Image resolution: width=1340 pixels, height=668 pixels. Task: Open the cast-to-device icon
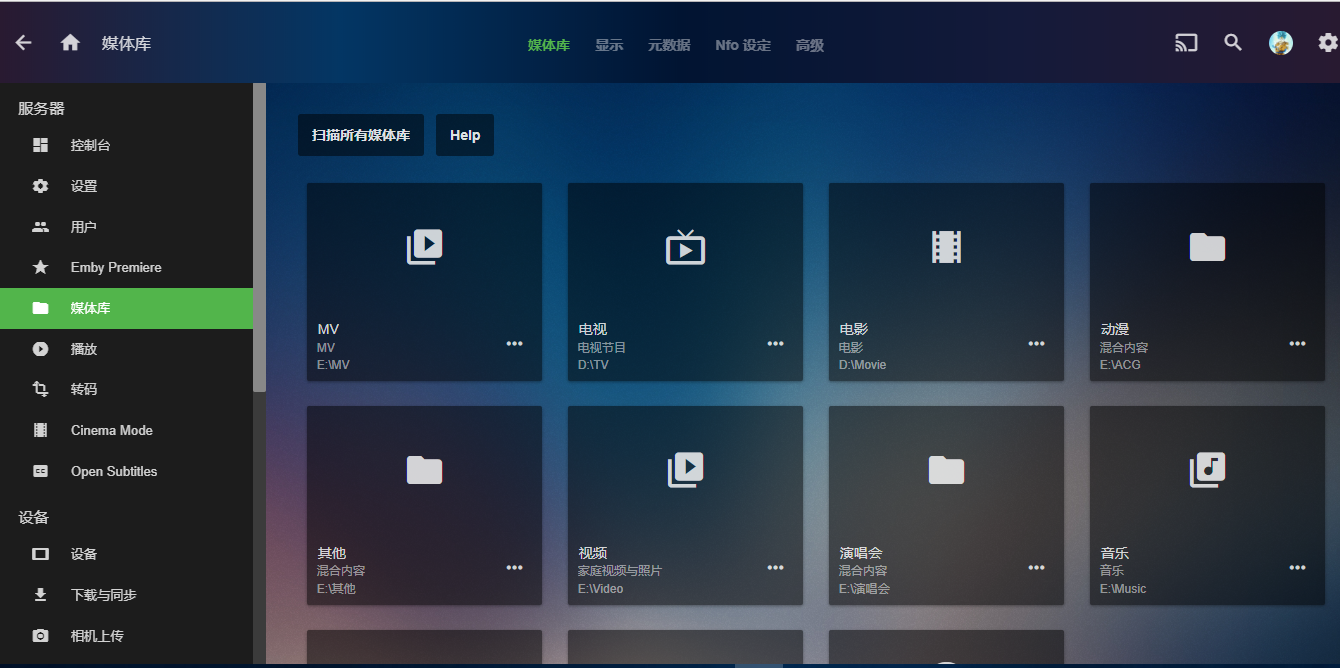(1185, 43)
